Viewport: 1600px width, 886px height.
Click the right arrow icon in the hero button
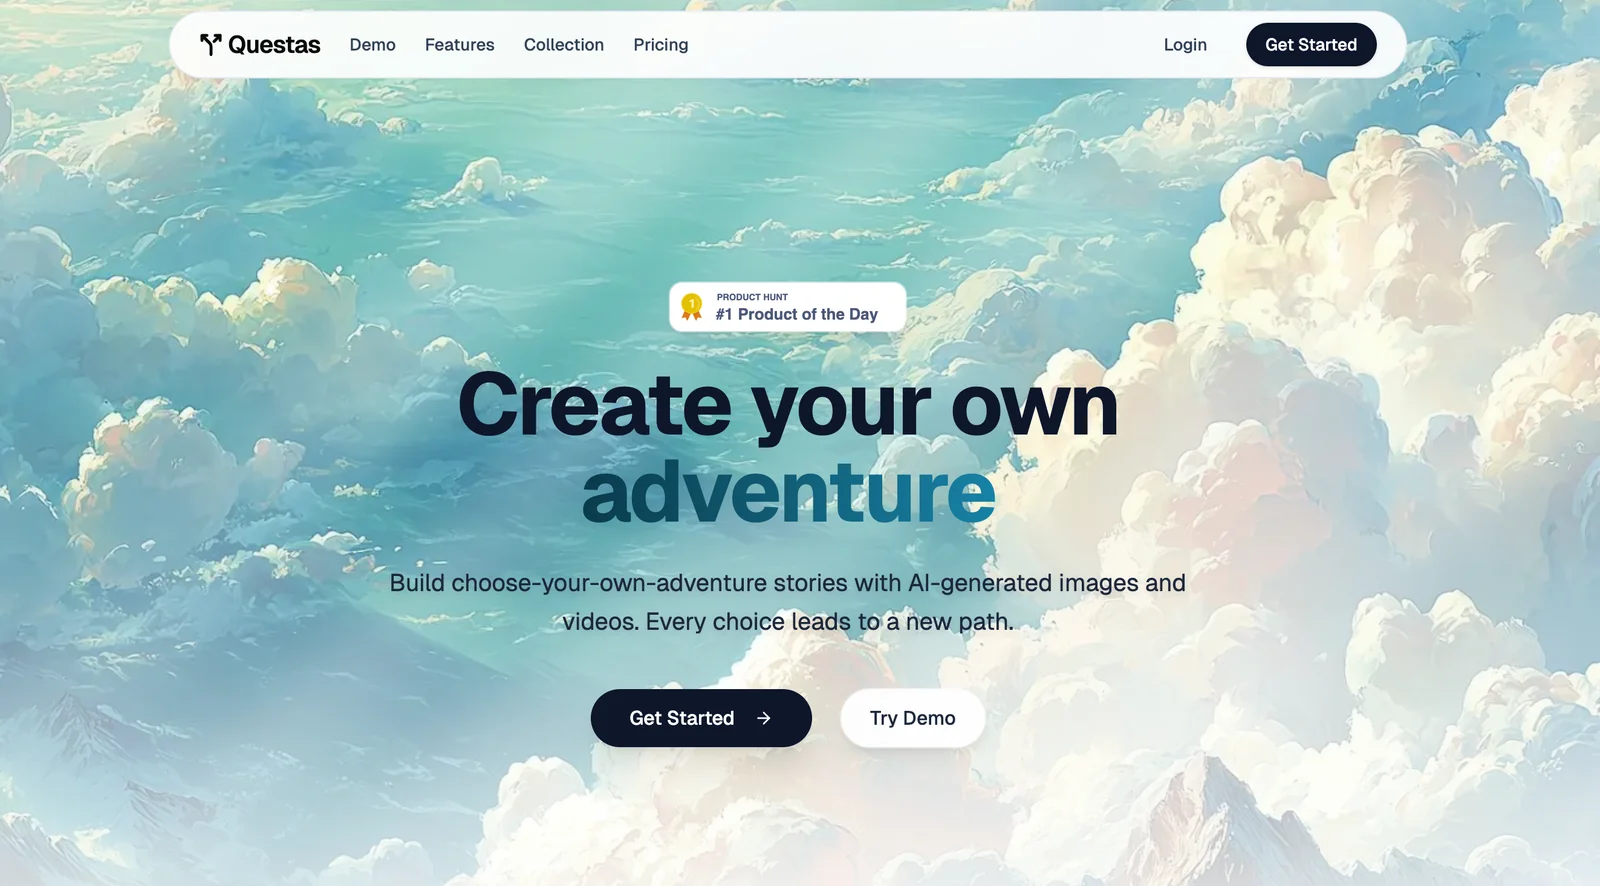(x=764, y=718)
